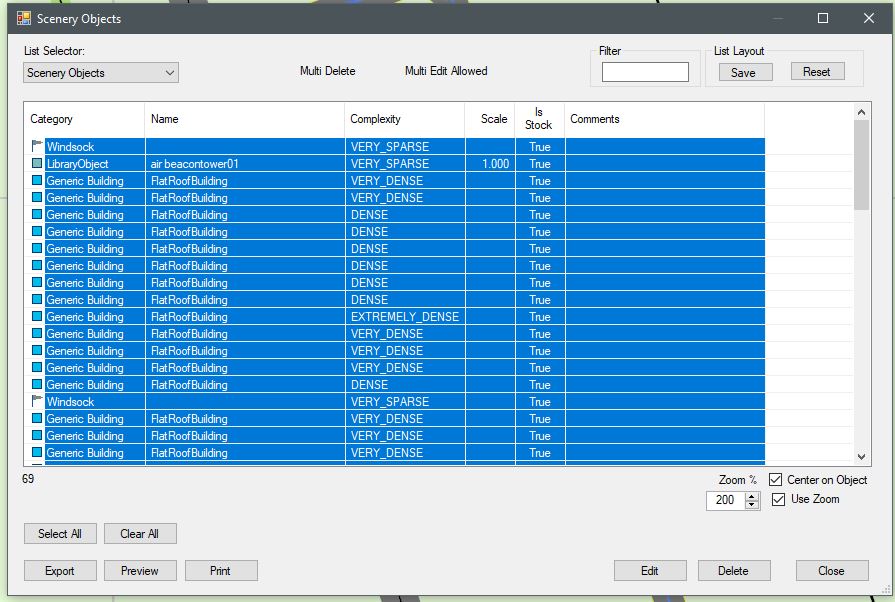Toggle the Center on Object checkbox

click(776, 479)
